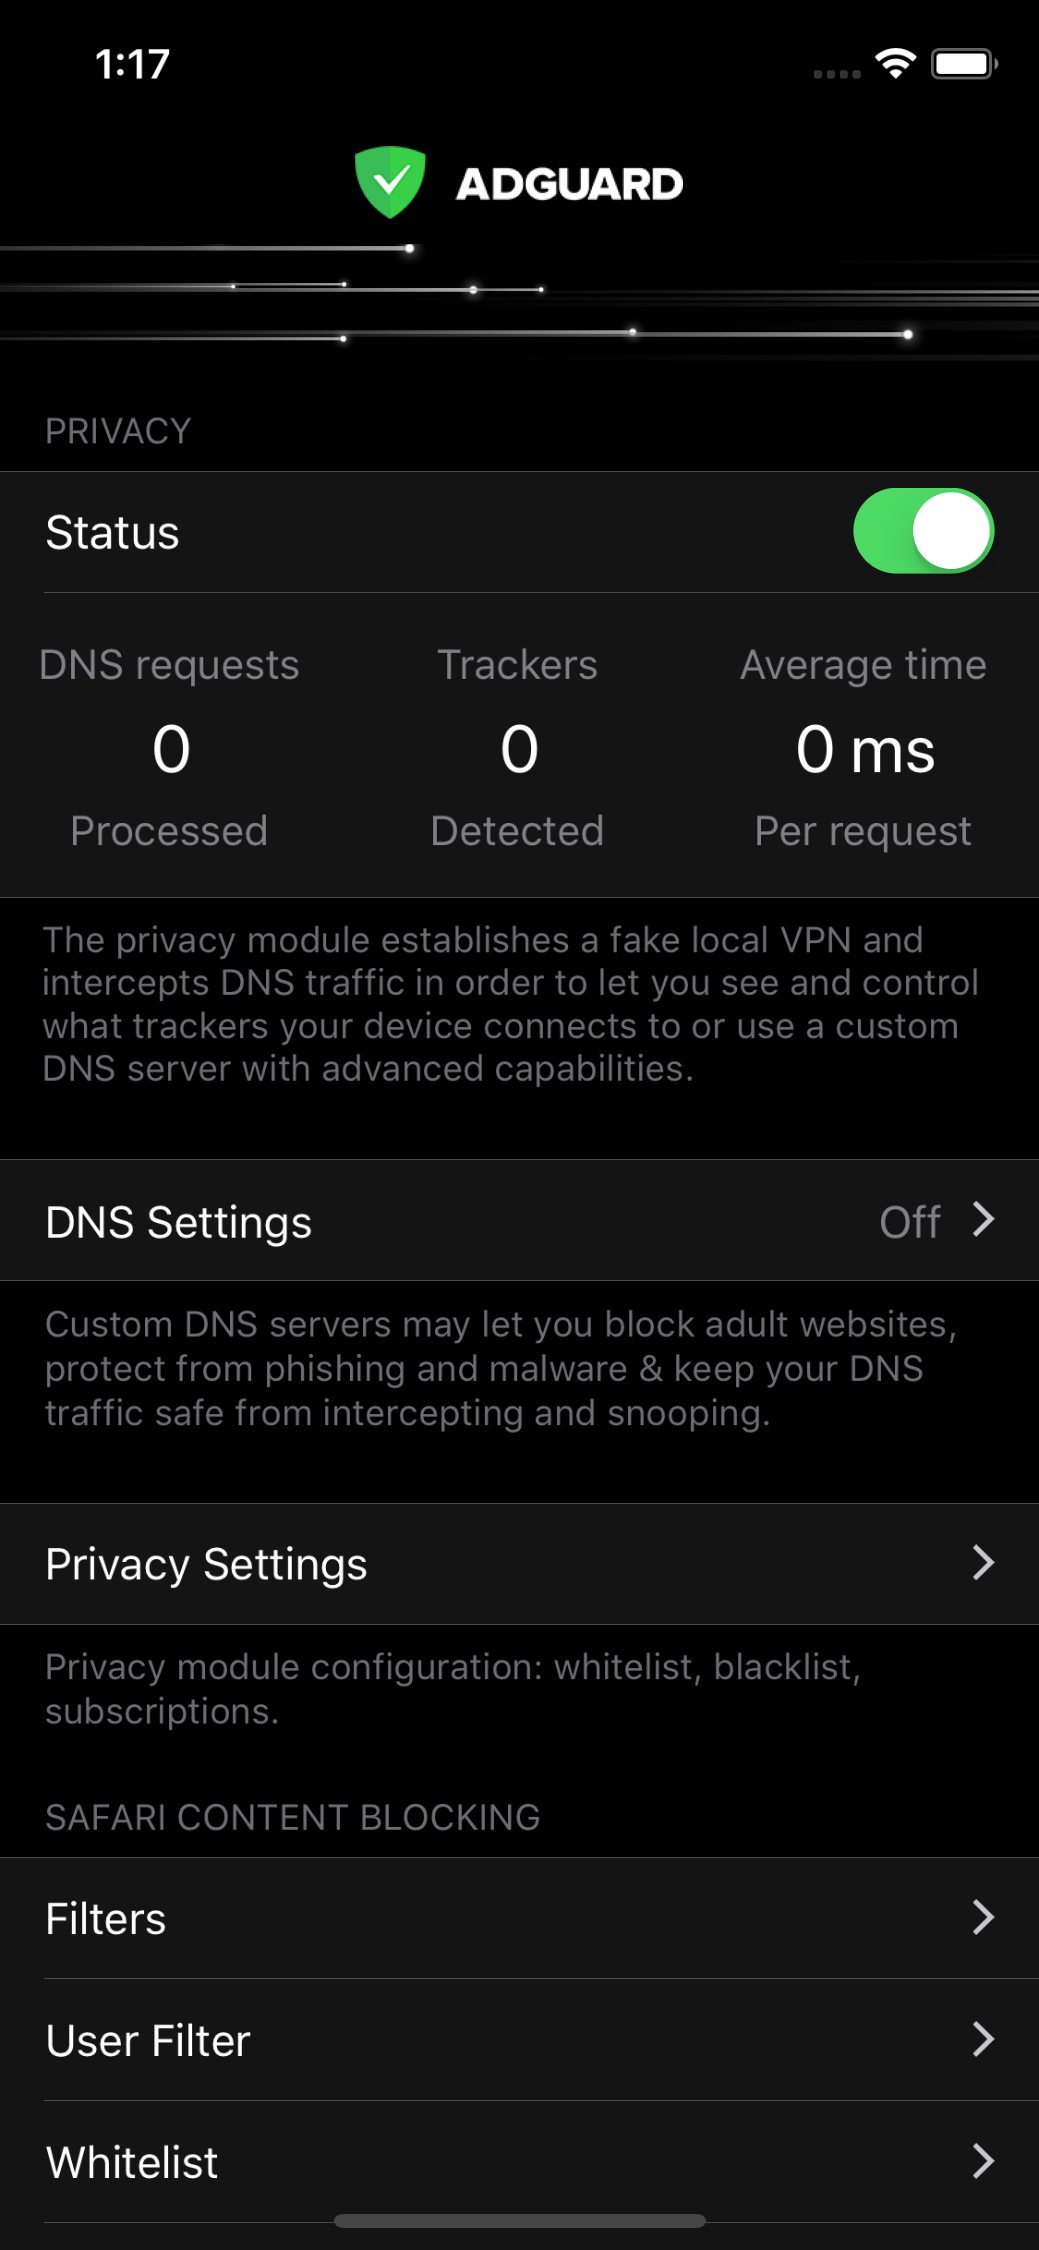The width and height of the screenshot is (1039, 2250).
Task: Tap the chevron beside DNS Settings Off
Action: coord(984,1220)
